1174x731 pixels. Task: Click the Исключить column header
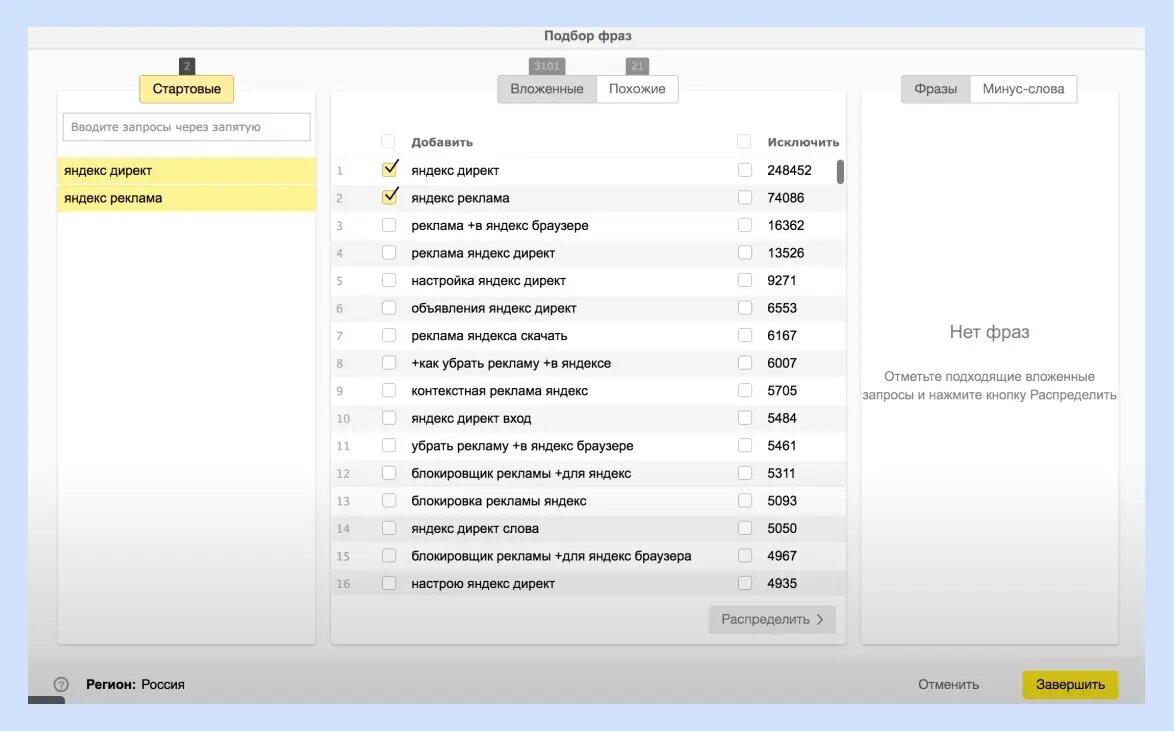[803, 142]
